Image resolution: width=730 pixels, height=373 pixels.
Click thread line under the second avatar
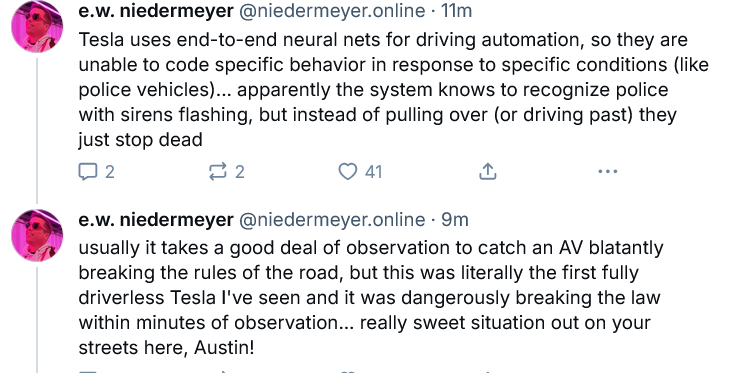37,320
